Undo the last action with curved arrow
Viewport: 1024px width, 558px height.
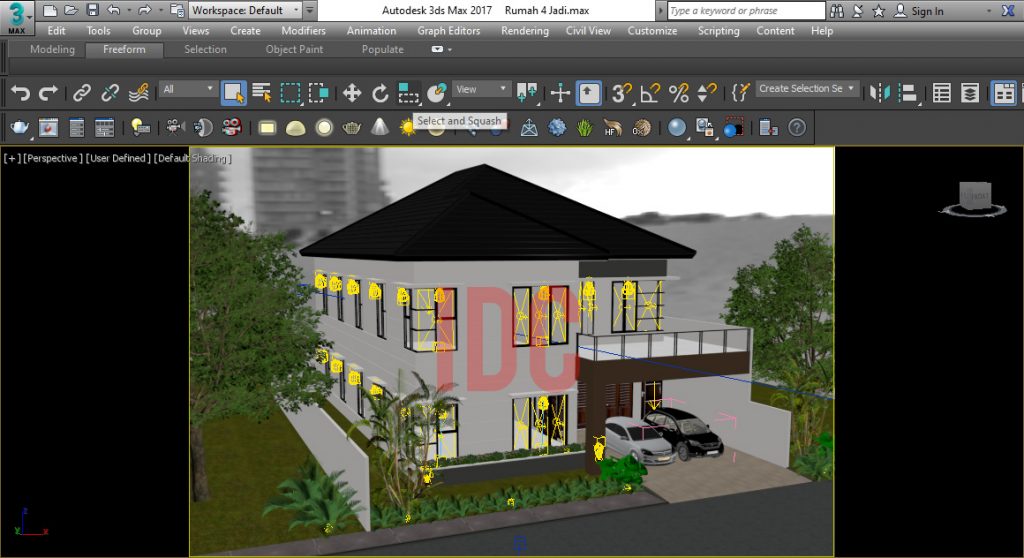point(20,93)
